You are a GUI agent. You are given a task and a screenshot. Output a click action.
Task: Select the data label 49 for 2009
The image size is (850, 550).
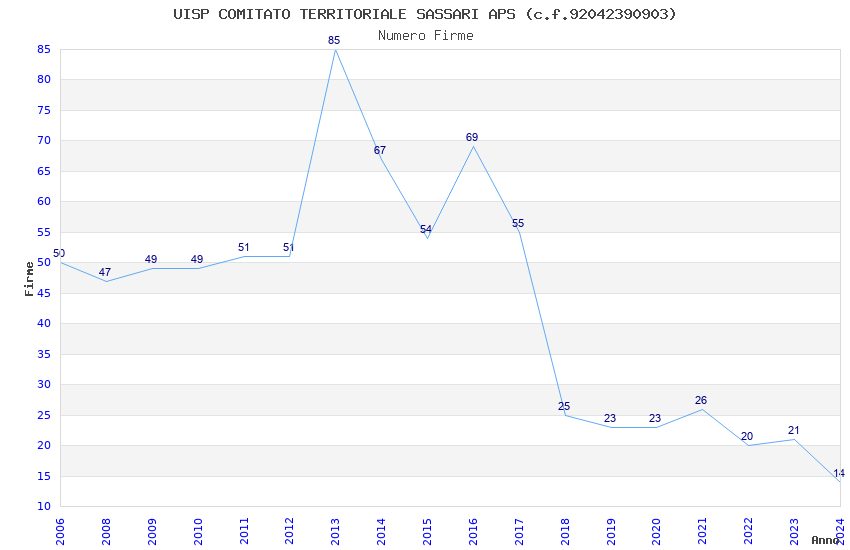pos(151,260)
